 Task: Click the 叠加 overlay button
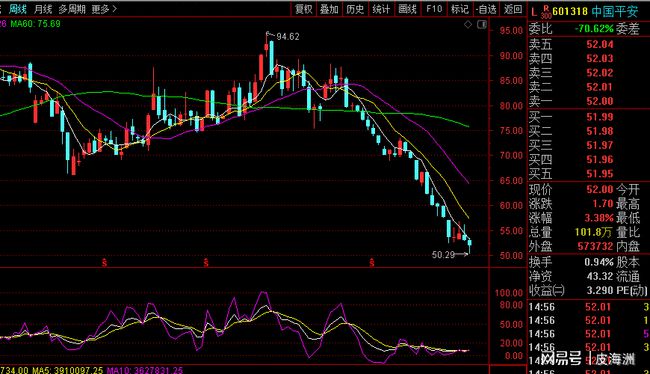pyautogui.click(x=329, y=9)
